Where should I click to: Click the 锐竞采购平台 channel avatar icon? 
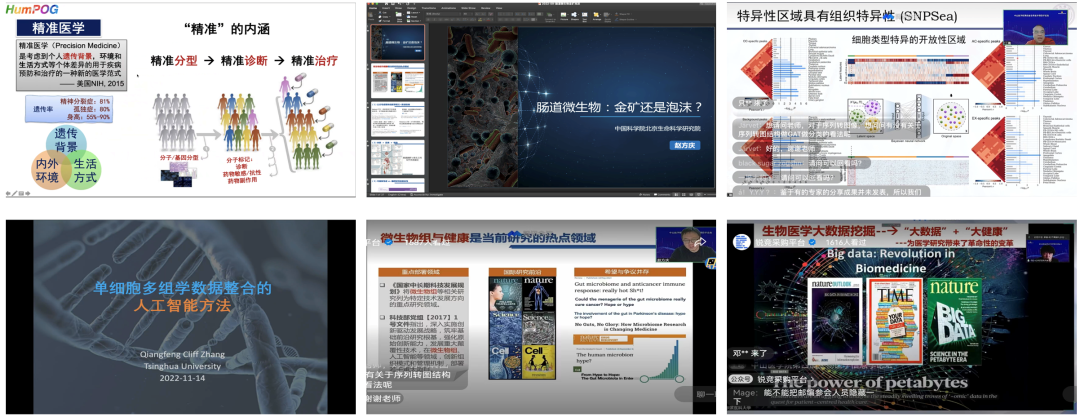click(741, 242)
